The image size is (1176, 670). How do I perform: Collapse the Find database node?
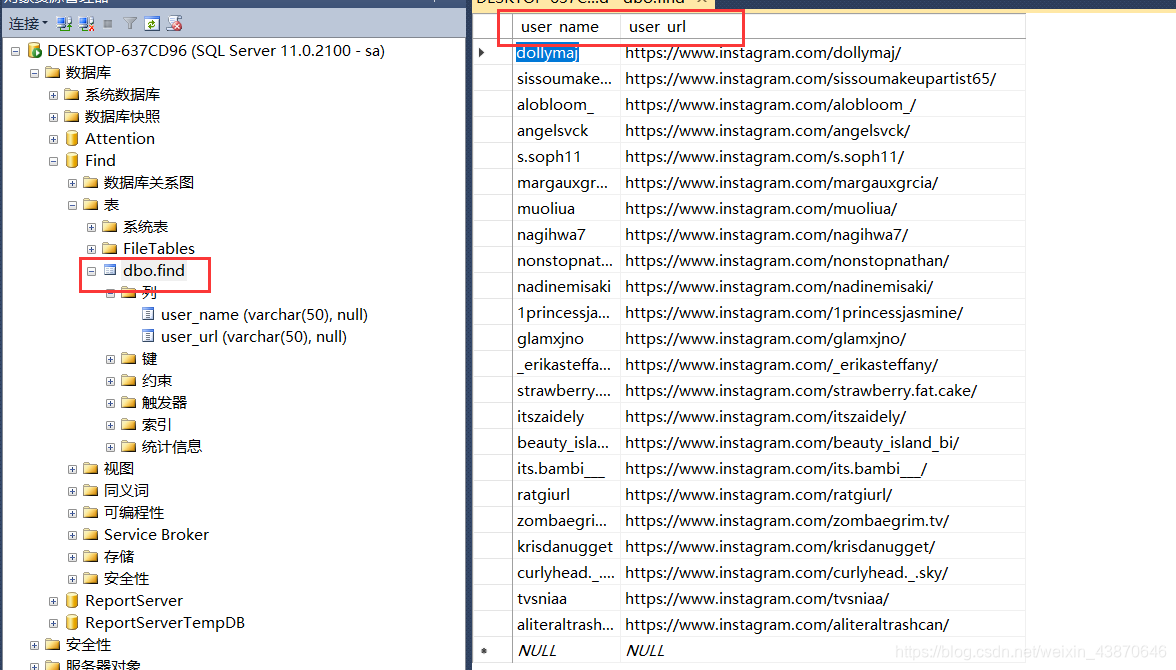click(53, 161)
